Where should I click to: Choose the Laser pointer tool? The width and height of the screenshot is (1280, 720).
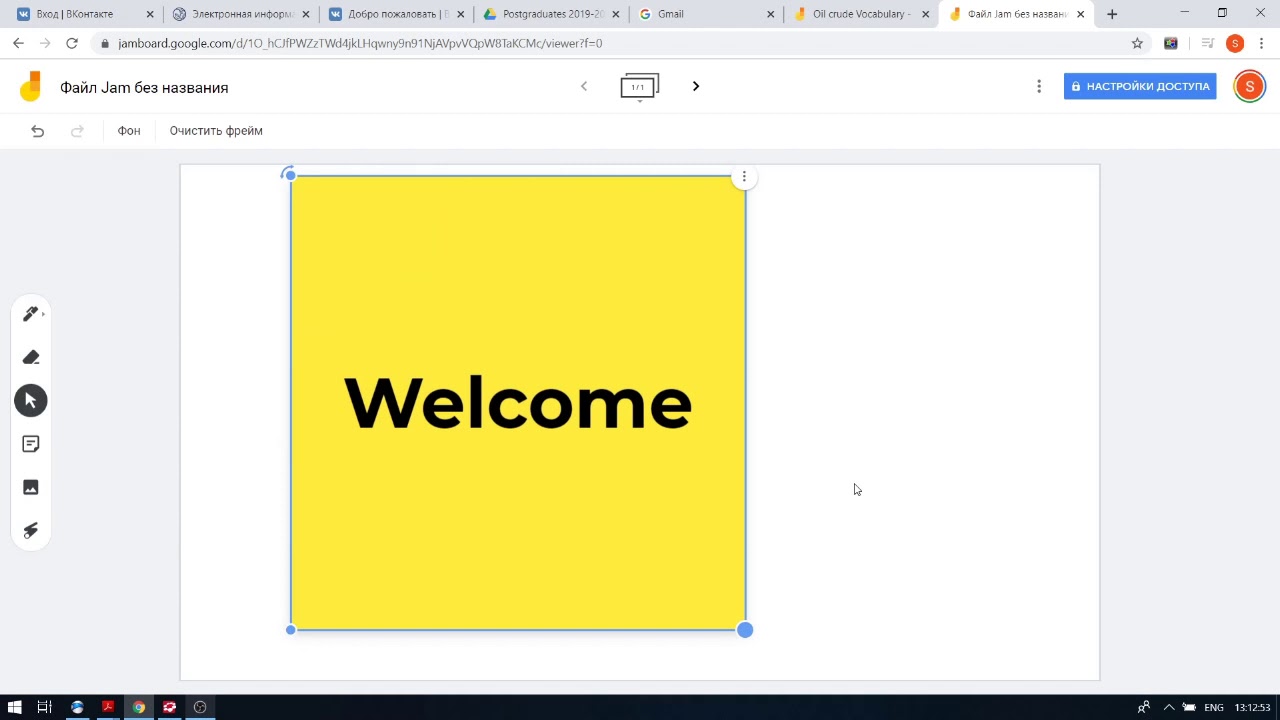point(31,530)
